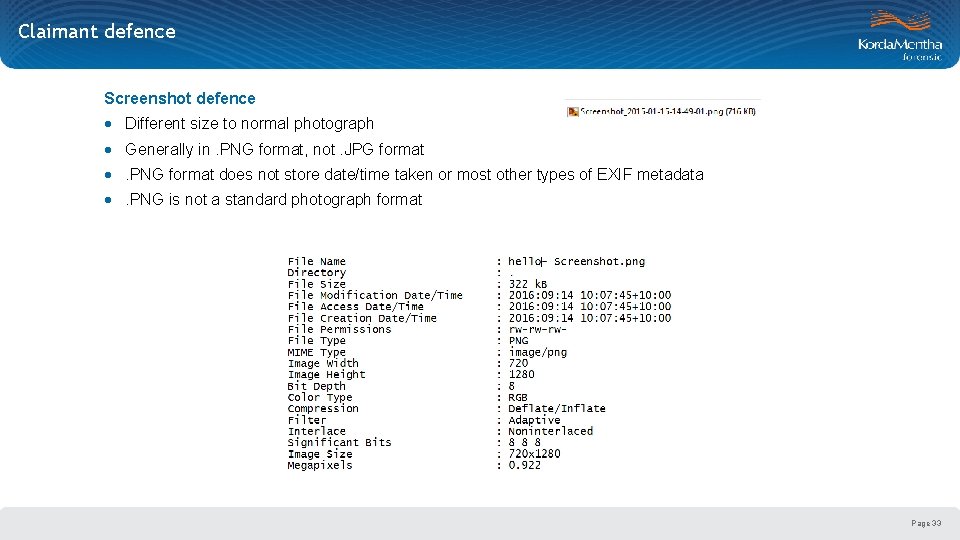Click the 'hello- Screenshot.png' value
The height and width of the screenshot is (540, 960).
(x=576, y=261)
